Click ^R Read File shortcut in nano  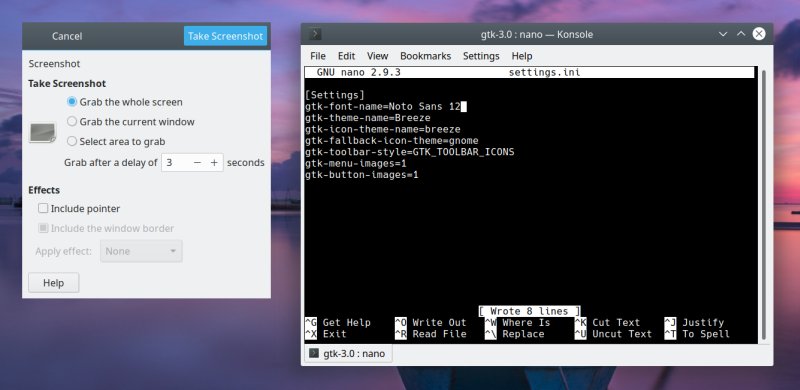(431, 334)
